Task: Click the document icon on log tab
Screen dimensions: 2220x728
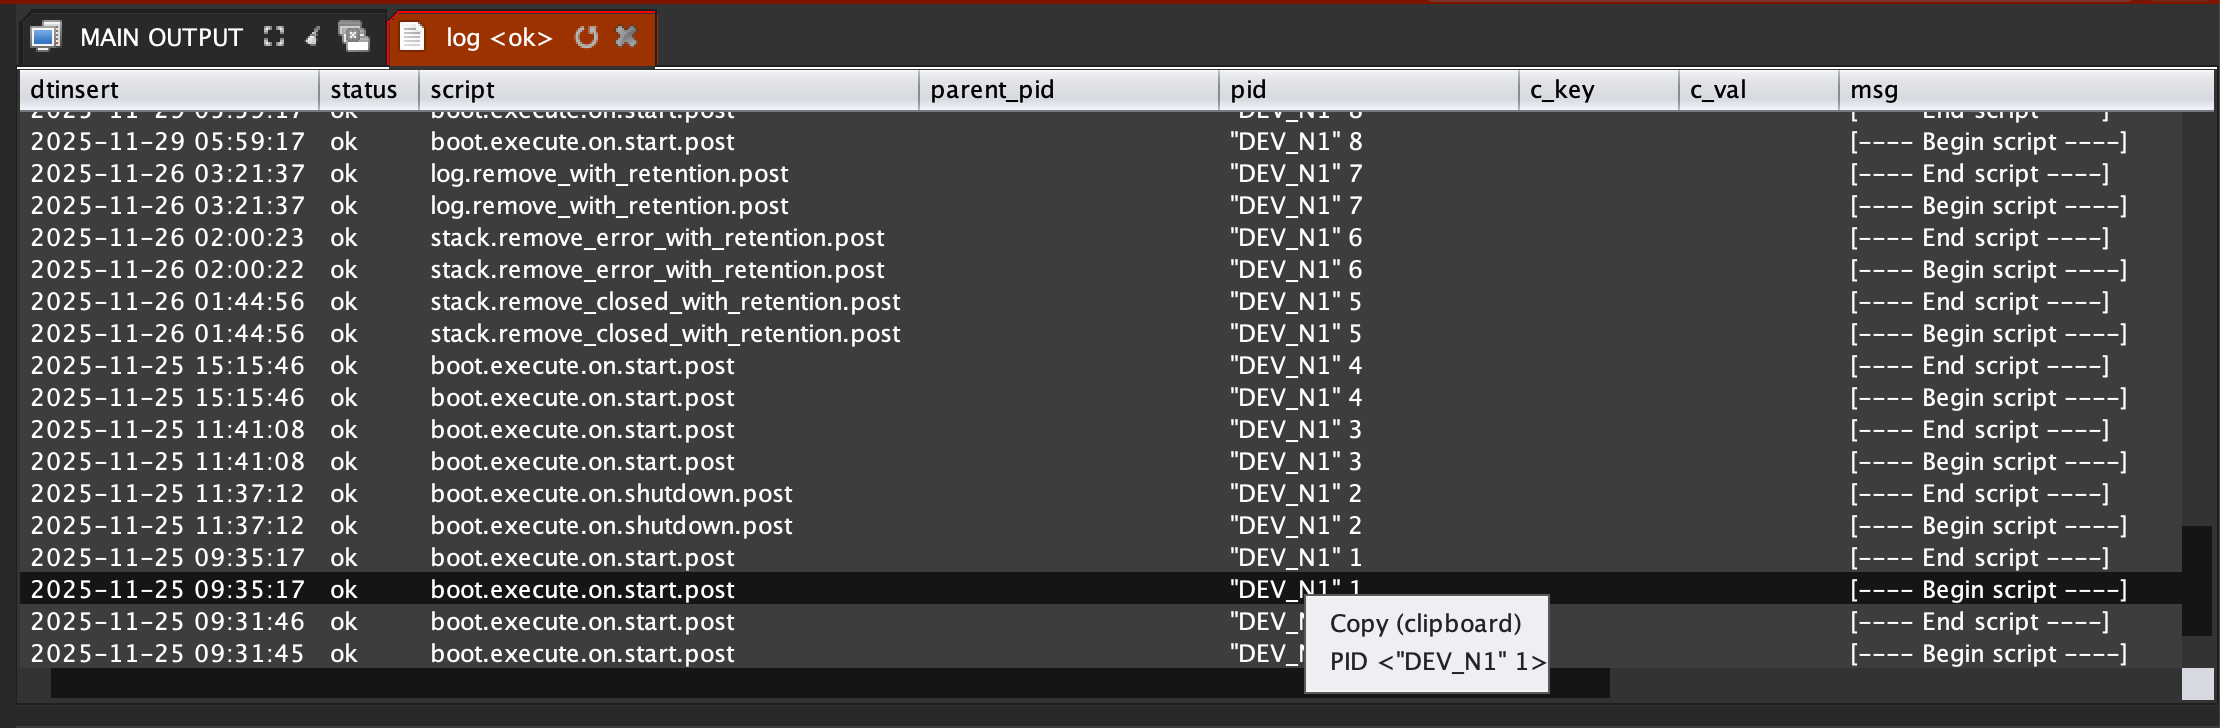Action: pyautogui.click(x=412, y=37)
